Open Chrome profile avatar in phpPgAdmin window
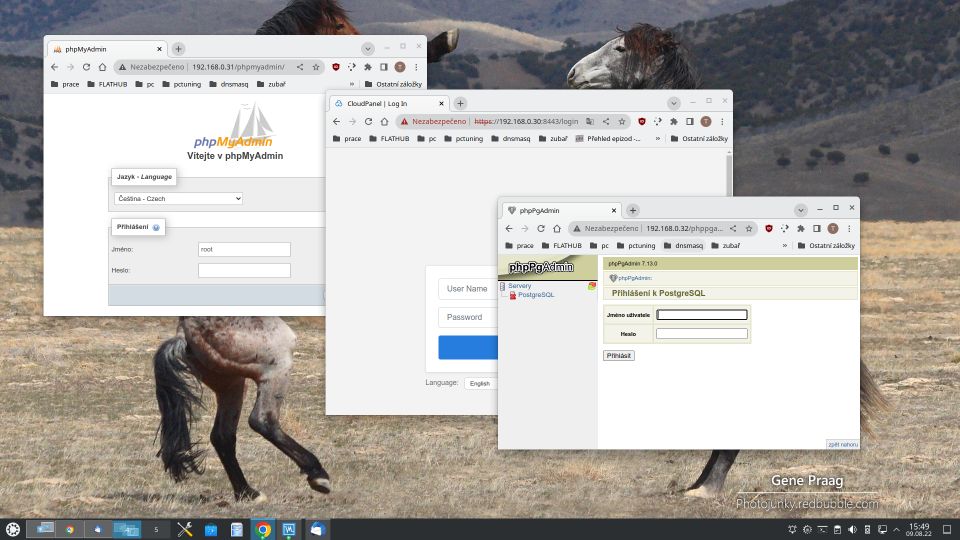The width and height of the screenshot is (960, 540). point(833,228)
